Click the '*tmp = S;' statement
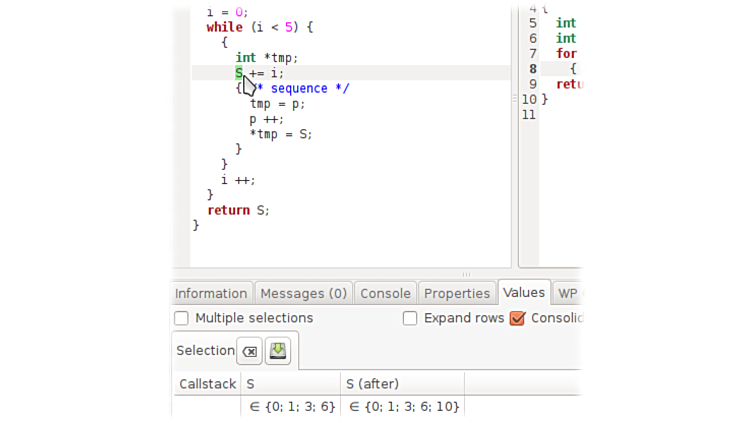 280,134
